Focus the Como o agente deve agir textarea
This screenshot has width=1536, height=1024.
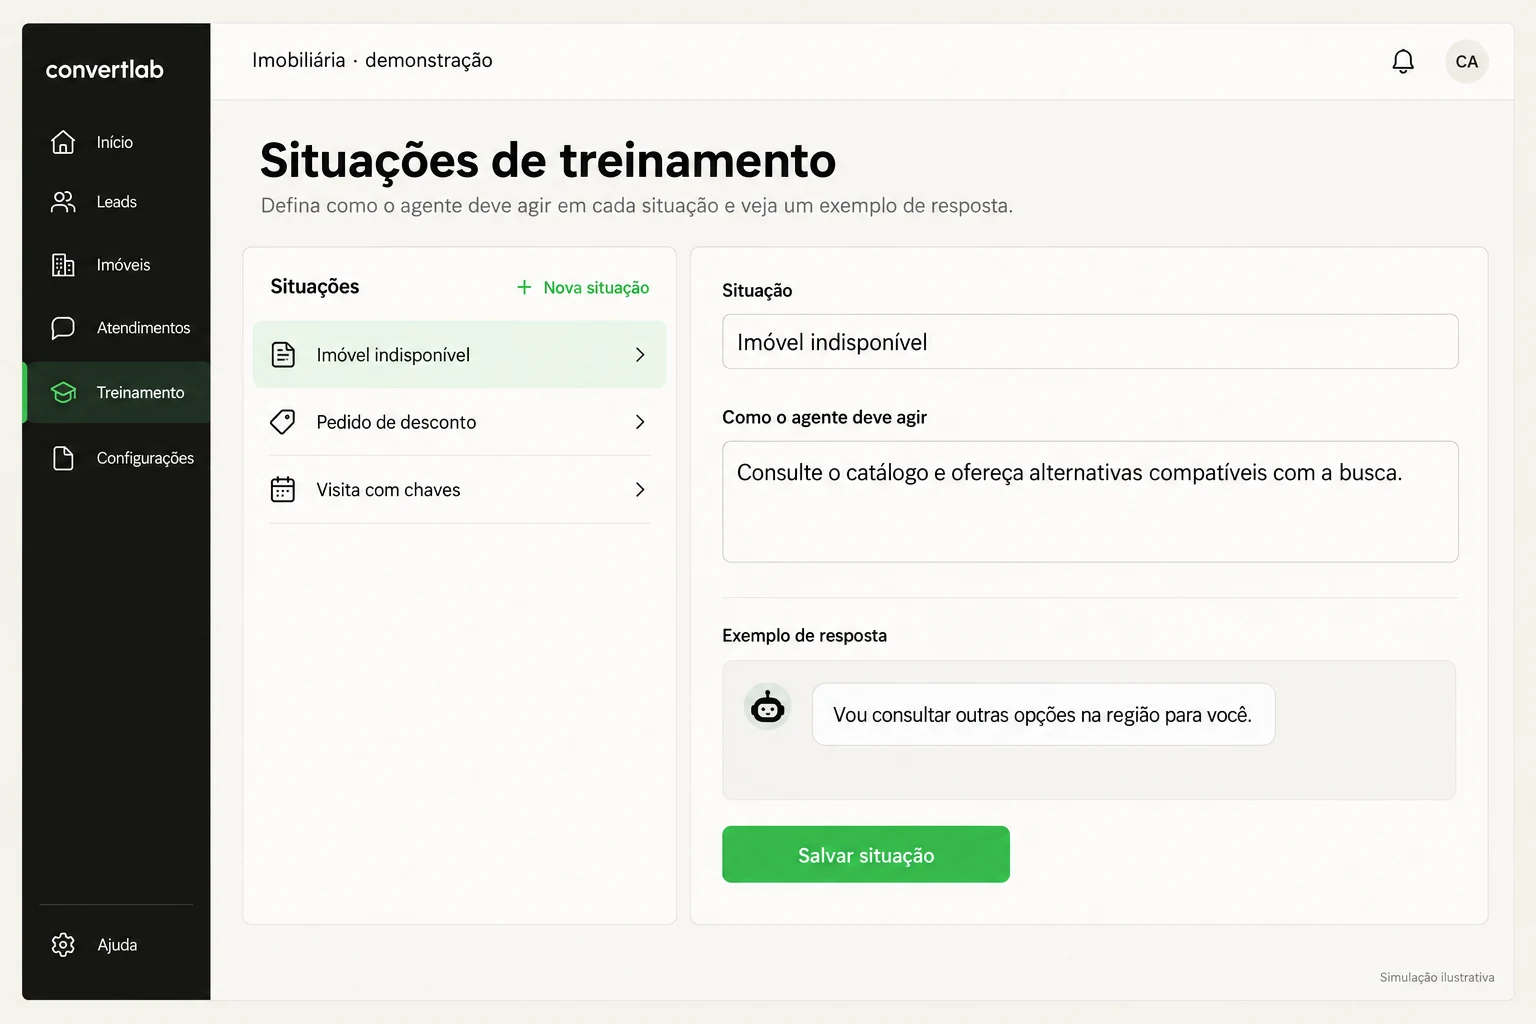(x=1090, y=502)
